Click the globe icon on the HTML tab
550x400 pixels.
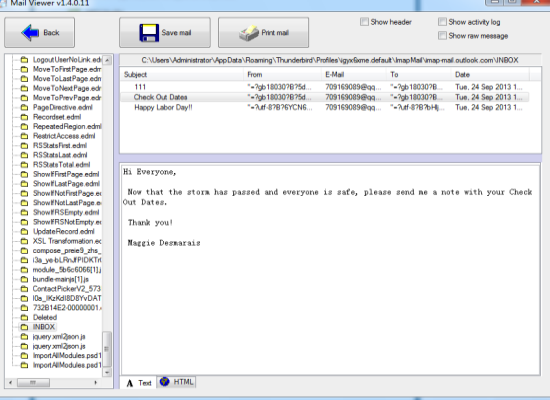point(165,381)
